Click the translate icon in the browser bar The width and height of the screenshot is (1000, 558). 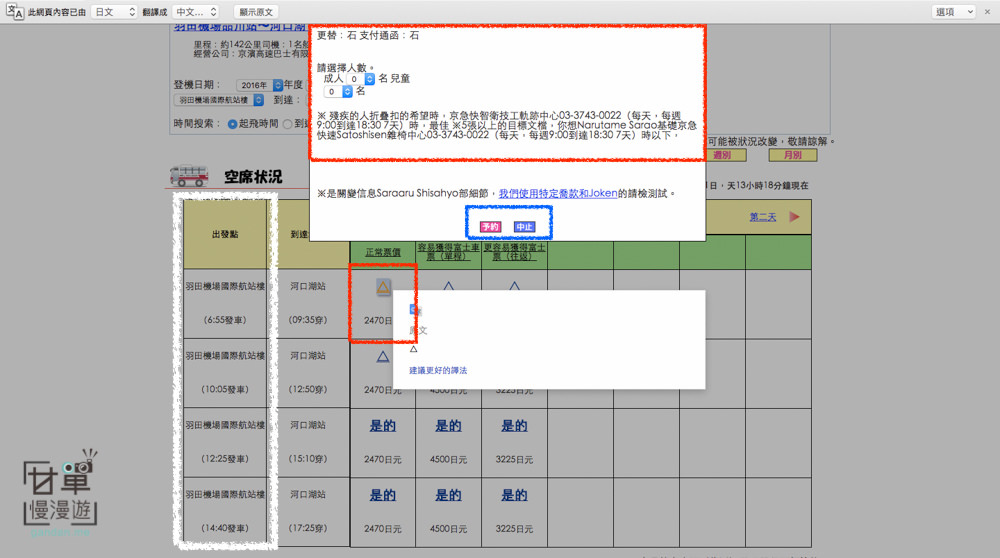point(14,11)
